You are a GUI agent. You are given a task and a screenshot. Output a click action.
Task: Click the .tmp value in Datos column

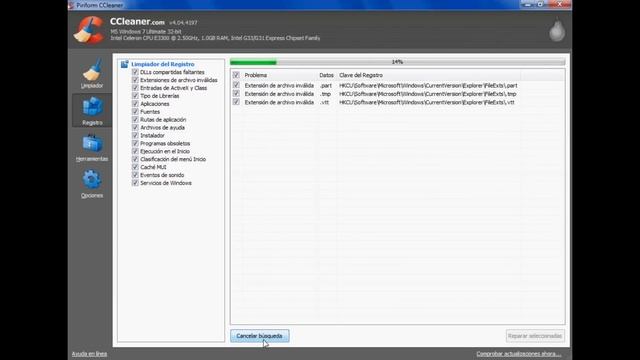point(325,94)
